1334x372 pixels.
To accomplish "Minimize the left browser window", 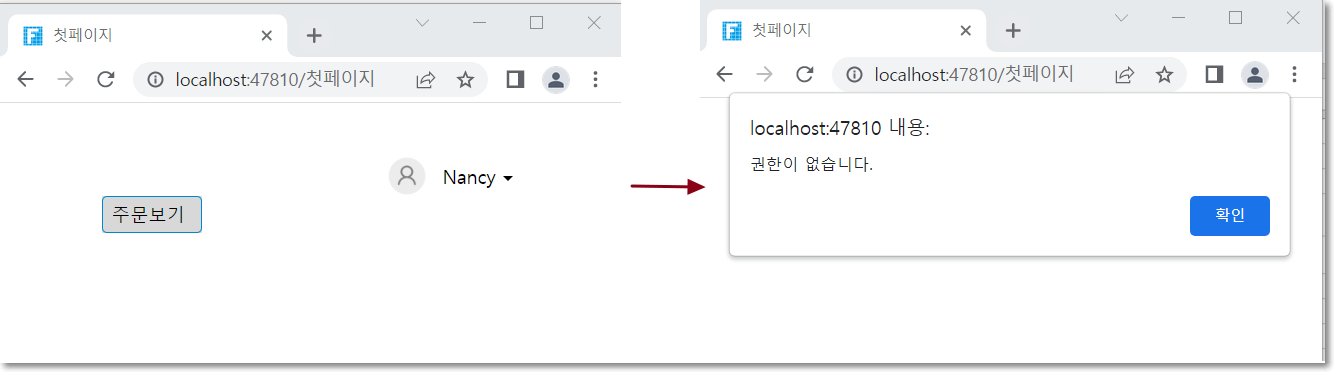I will point(479,22).
